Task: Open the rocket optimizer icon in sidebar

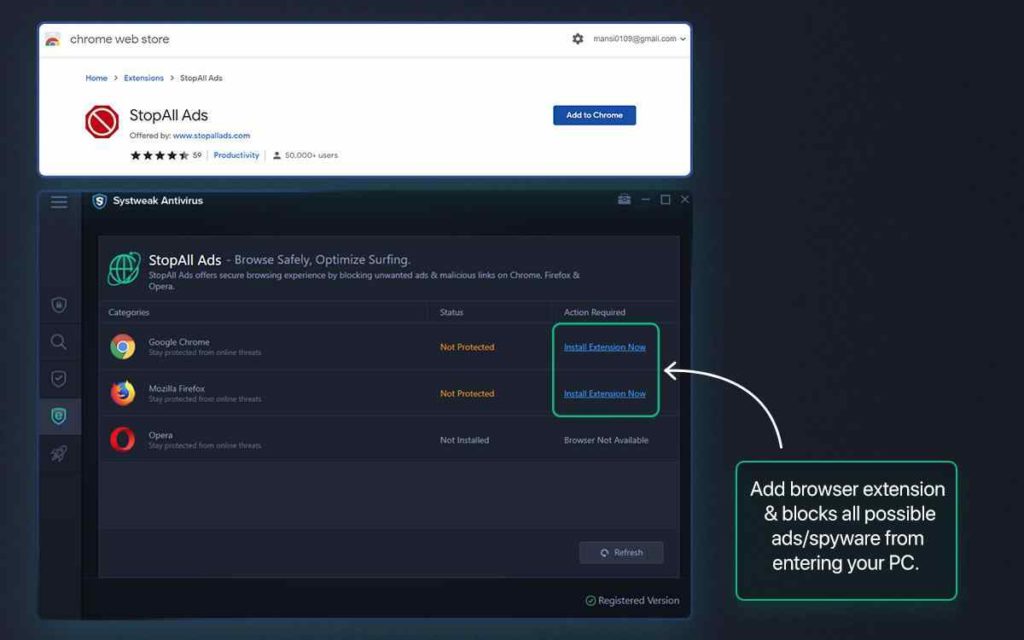Action: click(x=59, y=454)
